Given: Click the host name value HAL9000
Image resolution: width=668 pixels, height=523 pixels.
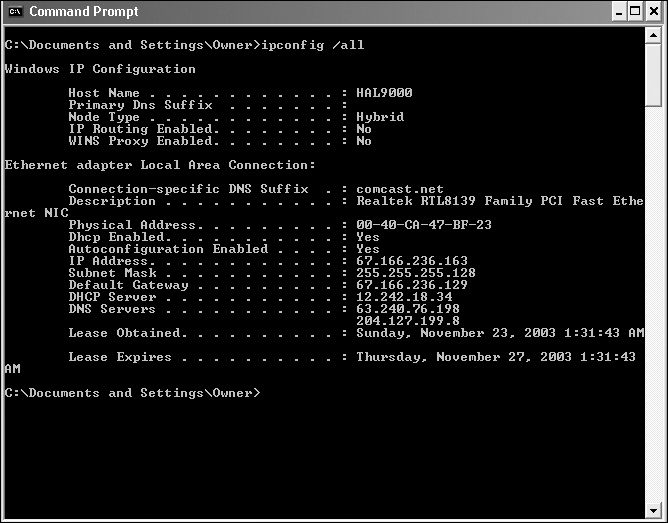Looking at the screenshot, I should [384, 93].
